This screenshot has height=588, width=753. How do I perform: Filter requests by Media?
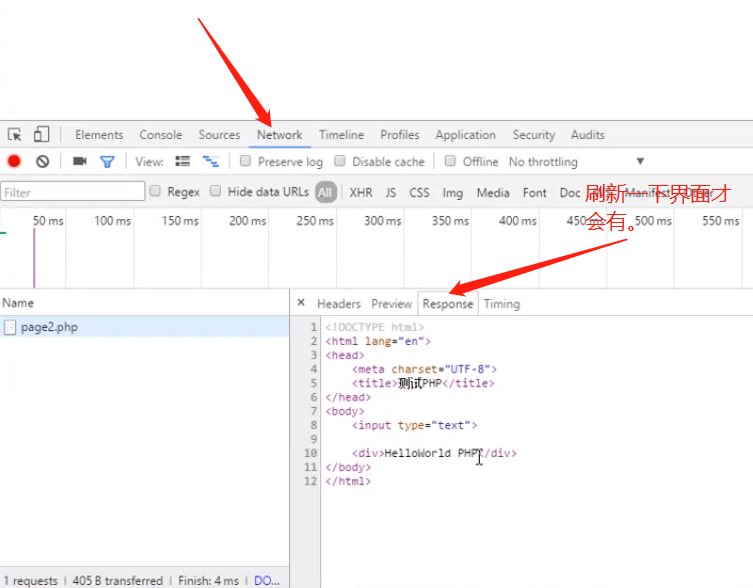(493, 193)
